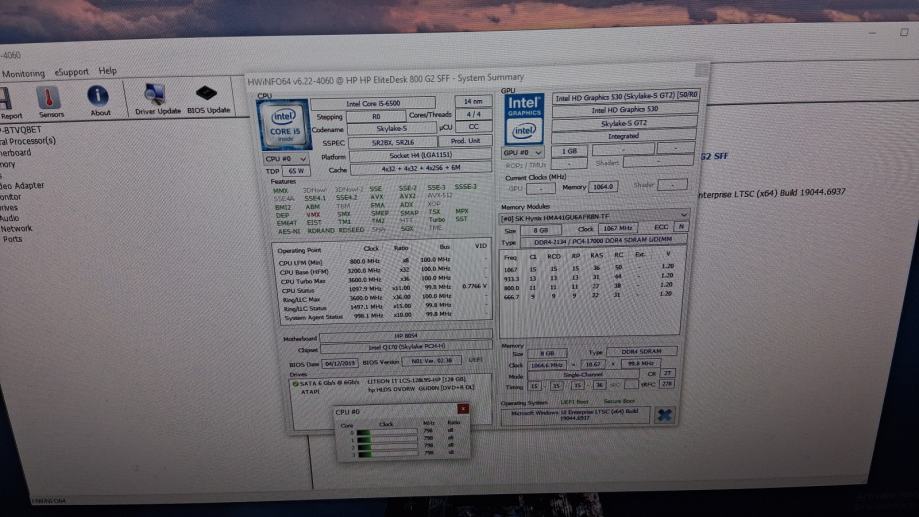Click the Cache 4x32 + 4x32 field
This screenshot has height=517, width=919.
coord(421,168)
